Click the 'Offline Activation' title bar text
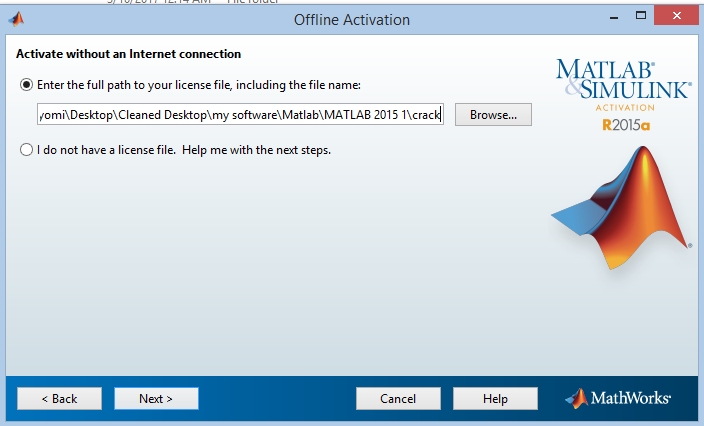 coord(351,19)
